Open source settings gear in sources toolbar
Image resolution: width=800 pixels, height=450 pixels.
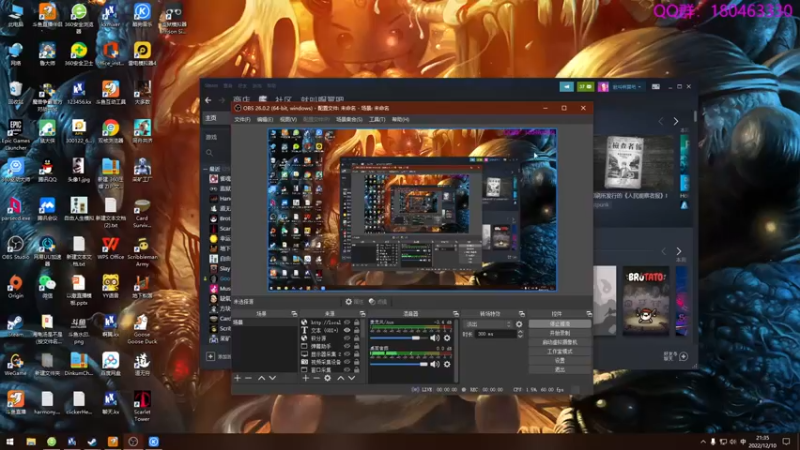328,378
